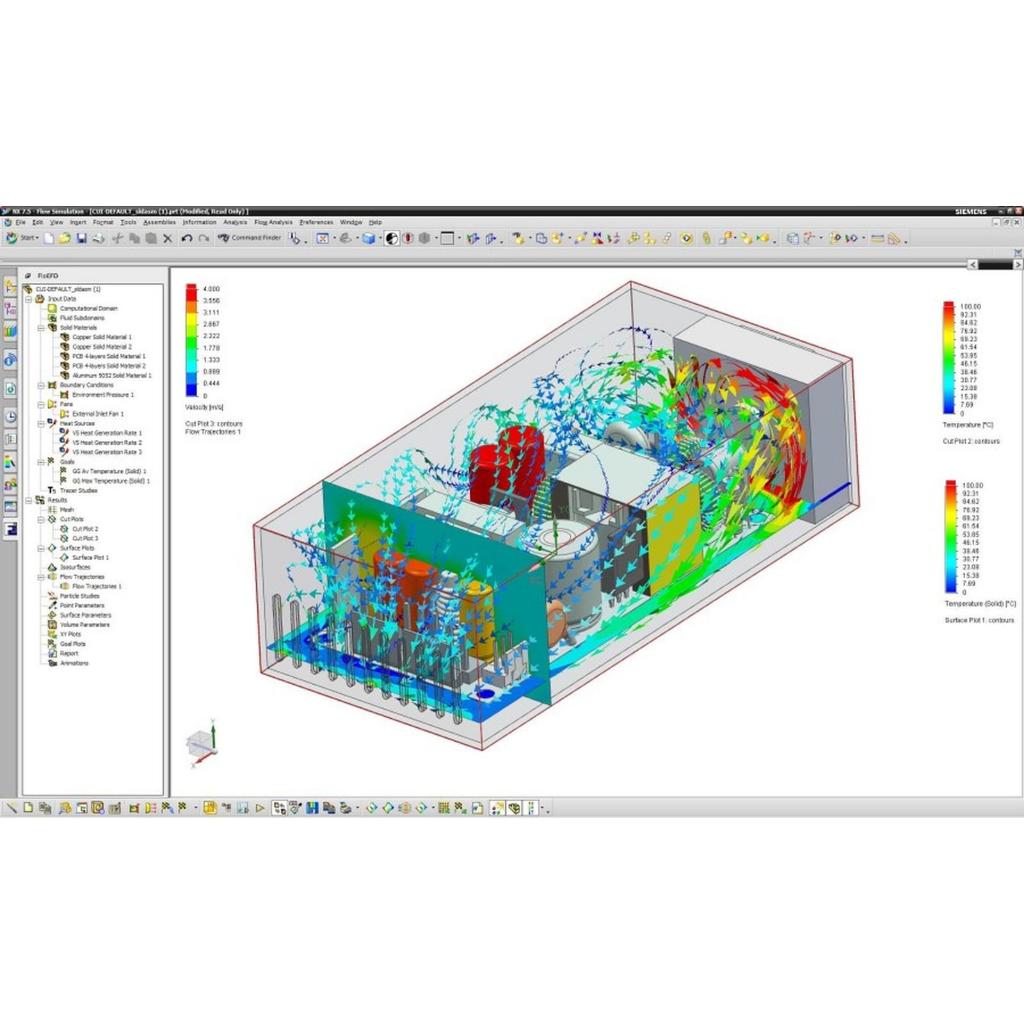The image size is (1024, 1024).
Task: Open the Flow Analysis menu
Action: pyautogui.click(x=273, y=223)
